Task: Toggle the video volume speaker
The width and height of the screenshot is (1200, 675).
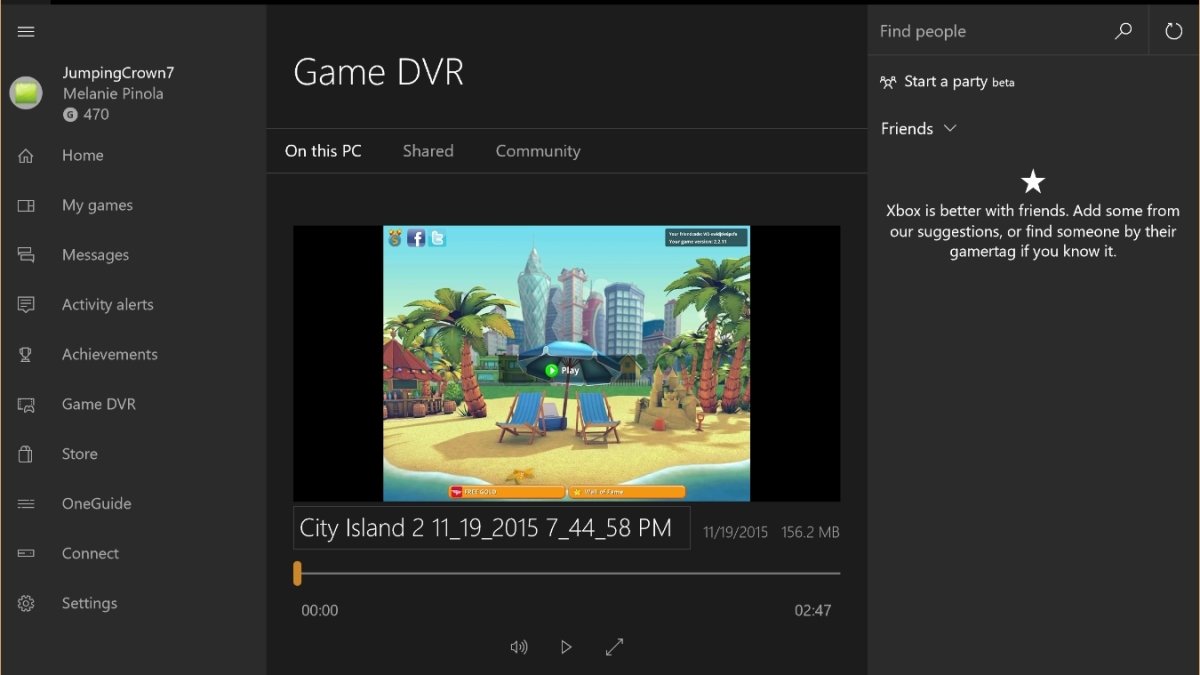Action: pos(518,647)
